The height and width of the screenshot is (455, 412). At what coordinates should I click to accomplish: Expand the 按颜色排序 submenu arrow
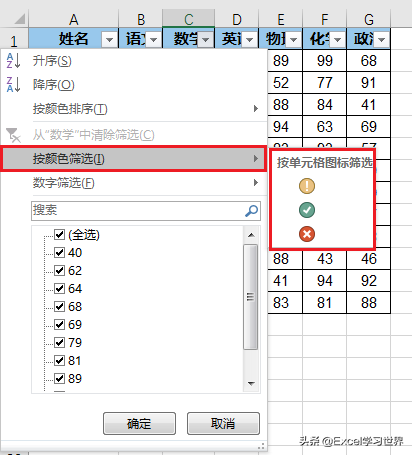click(x=256, y=109)
